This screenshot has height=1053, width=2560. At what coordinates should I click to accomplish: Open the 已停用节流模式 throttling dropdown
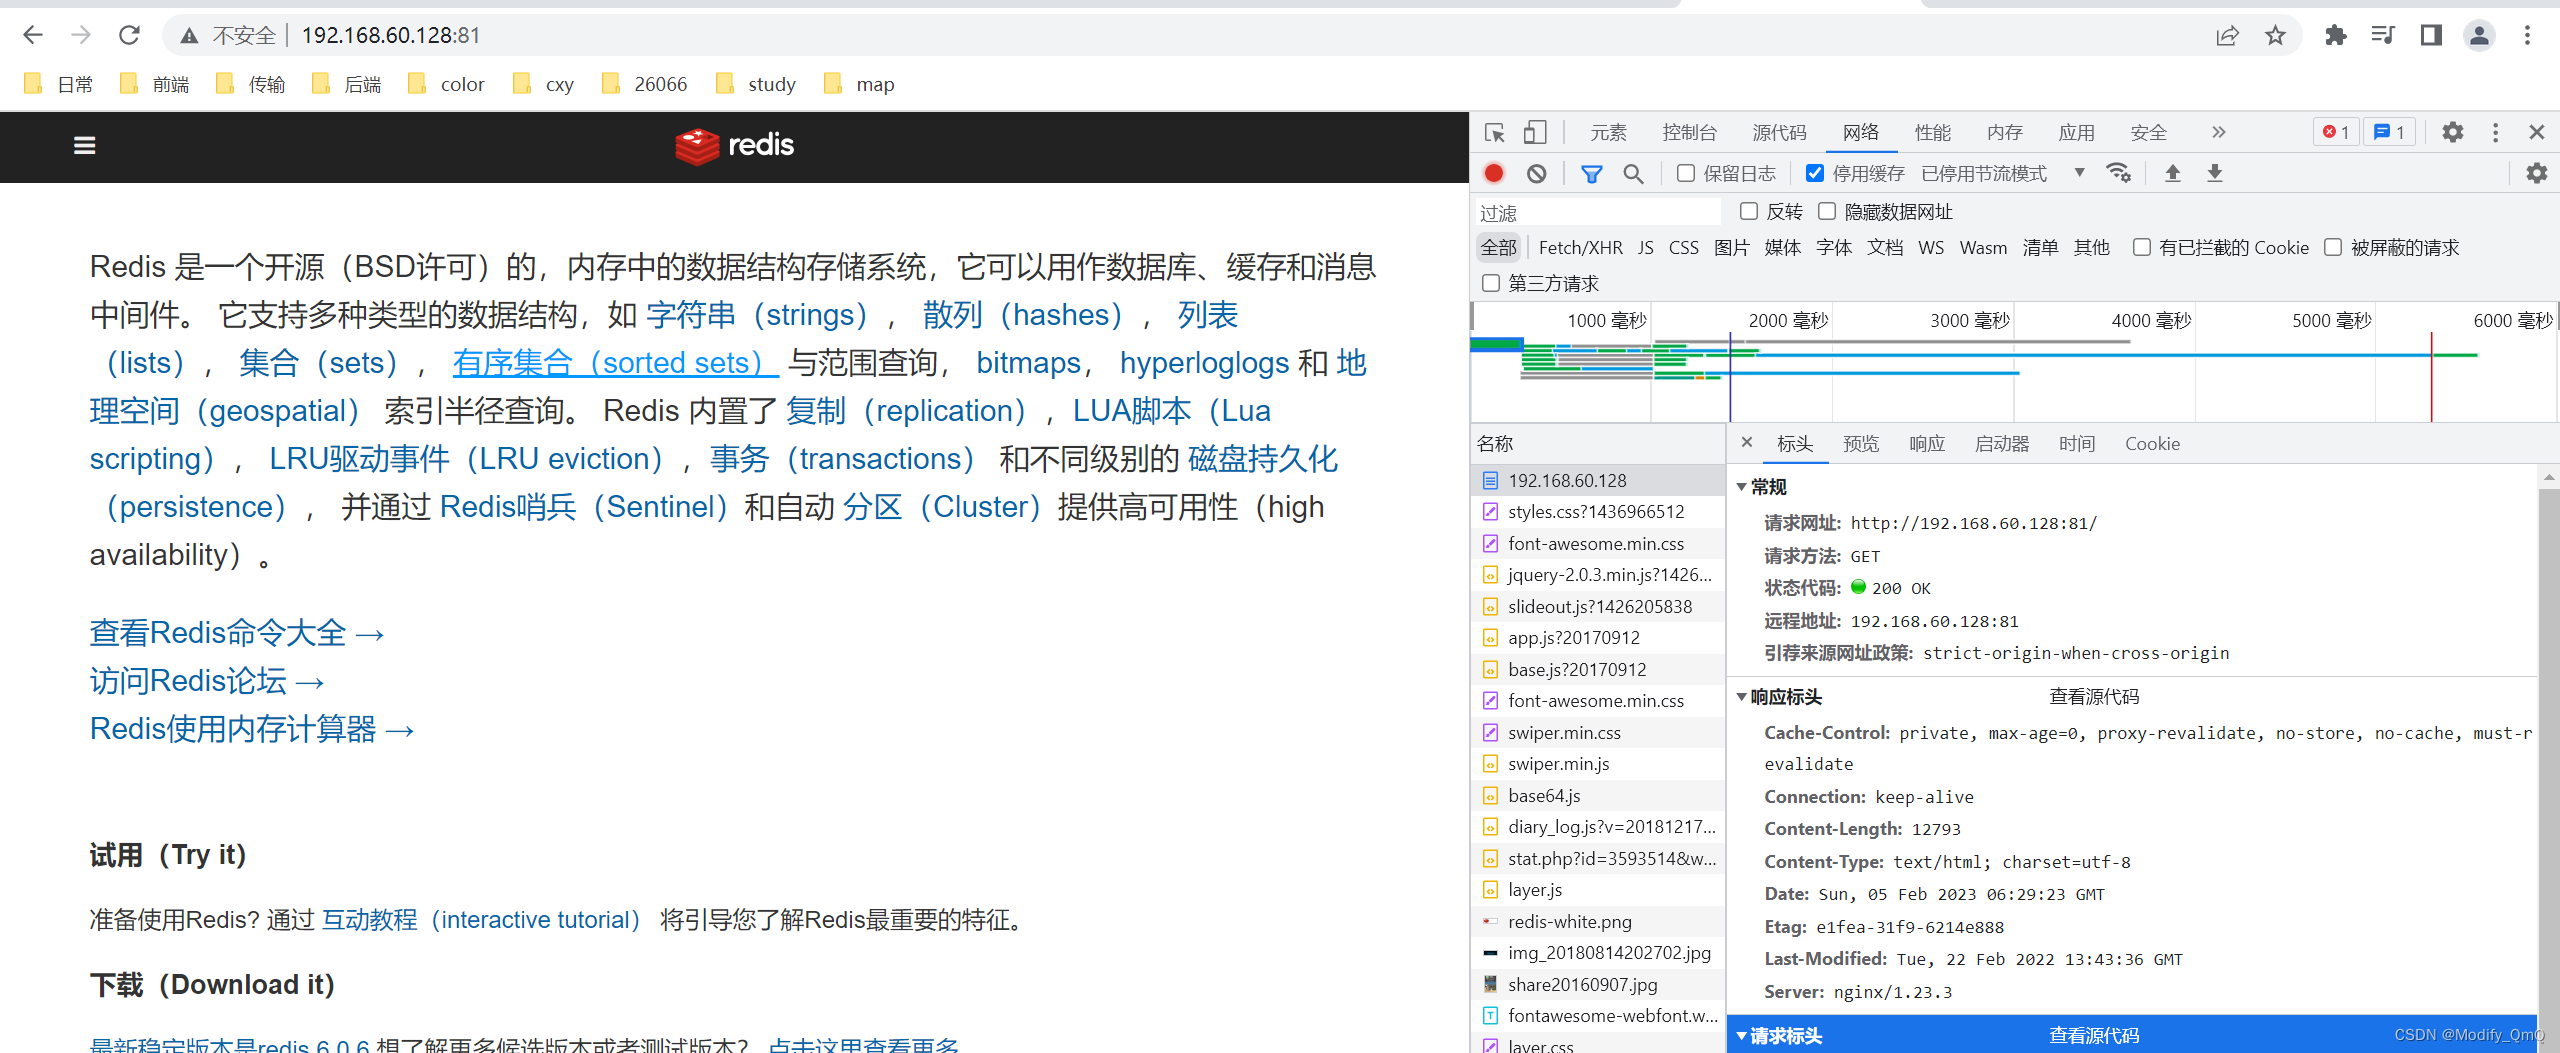click(2002, 173)
